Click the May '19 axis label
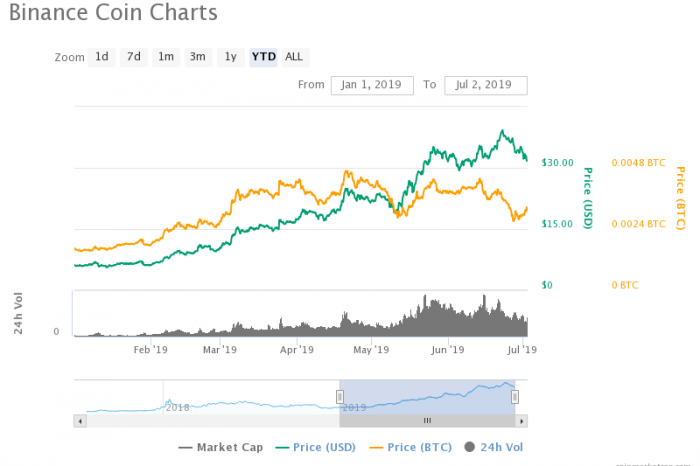 pos(371,350)
